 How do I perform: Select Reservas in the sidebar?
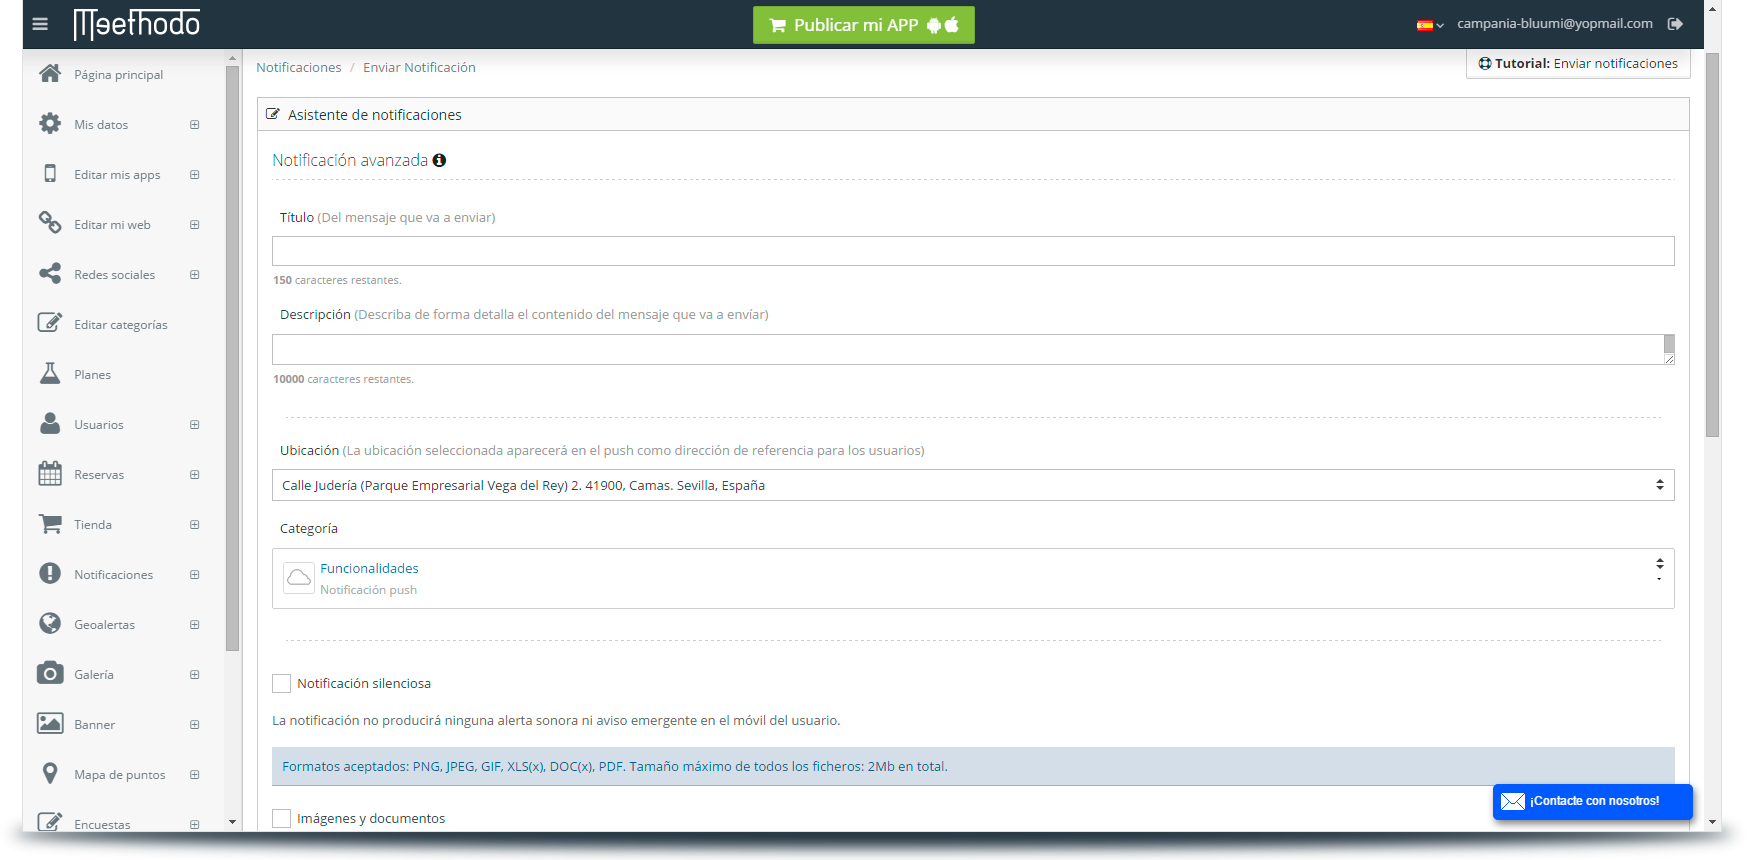(99, 475)
